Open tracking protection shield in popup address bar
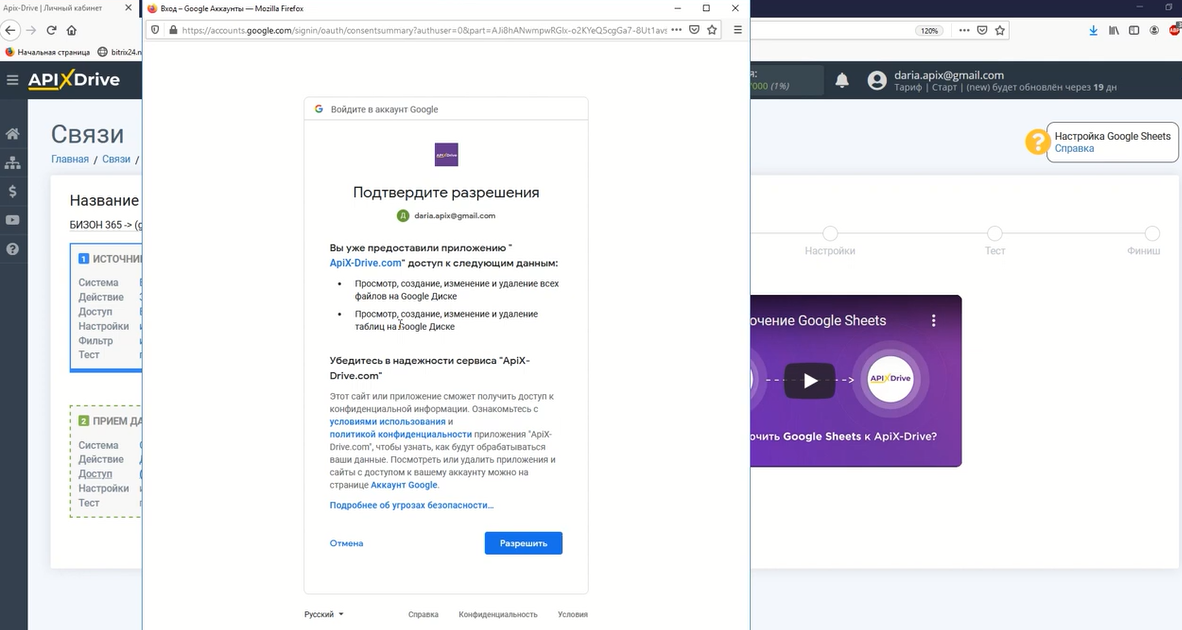The width and height of the screenshot is (1182, 630). (x=155, y=30)
